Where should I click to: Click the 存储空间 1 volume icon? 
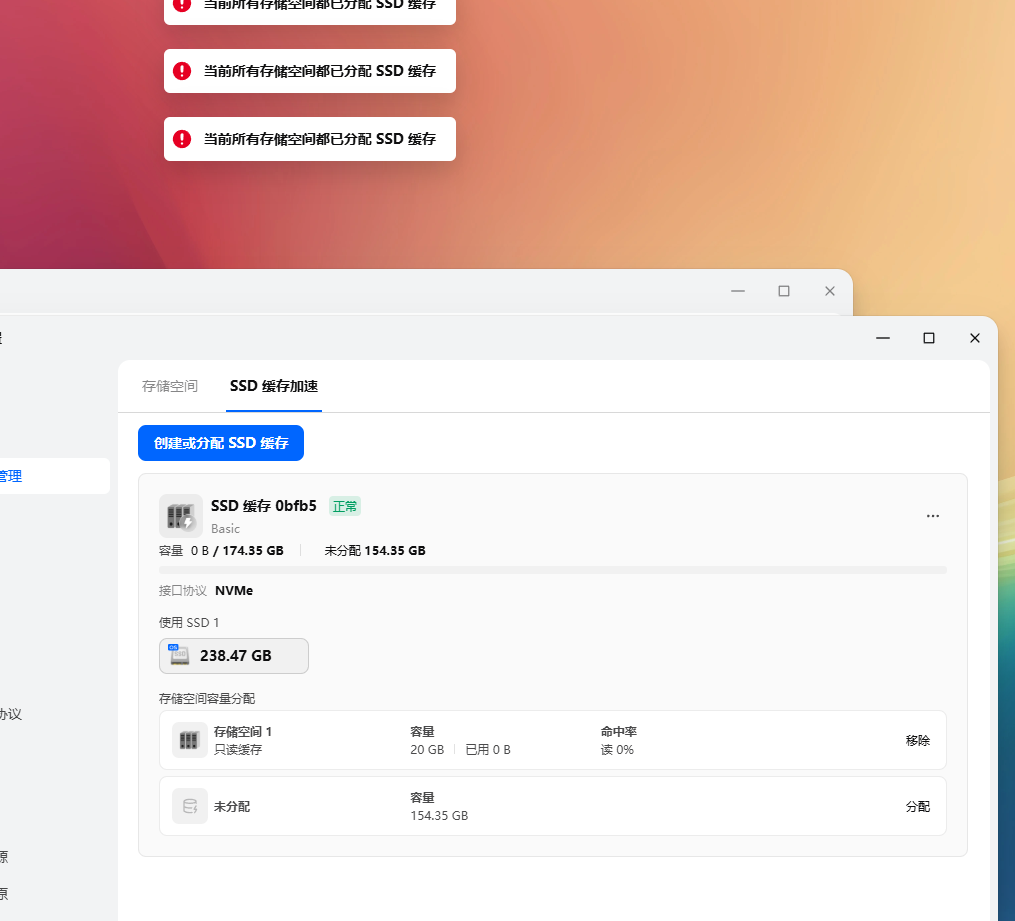click(189, 740)
